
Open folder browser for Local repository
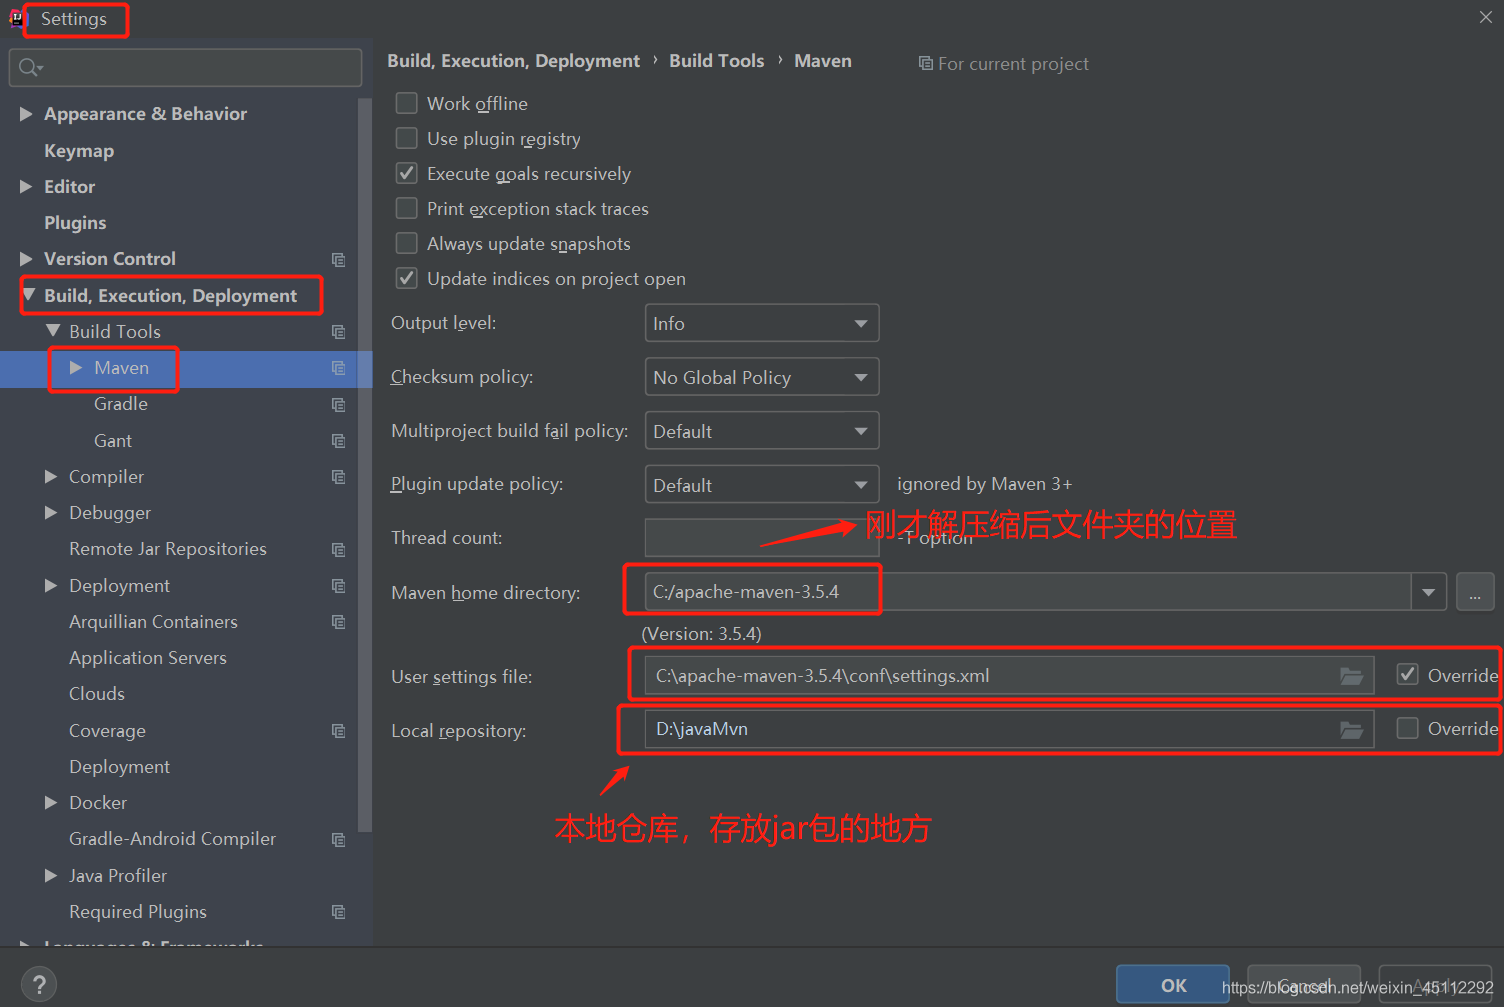(x=1352, y=731)
